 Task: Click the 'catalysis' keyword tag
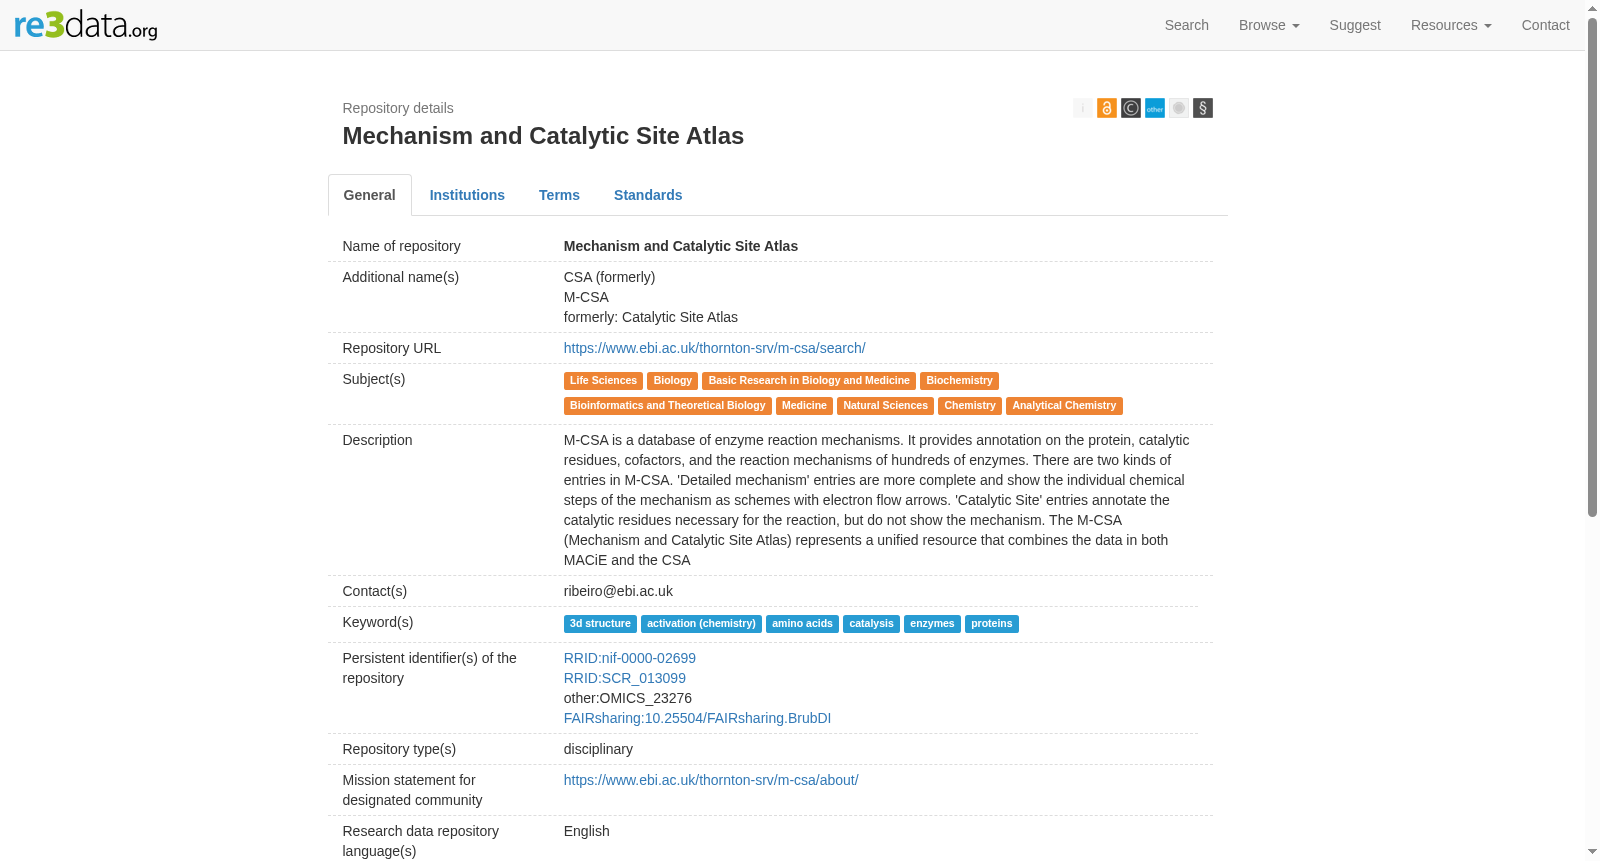click(871, 624)
